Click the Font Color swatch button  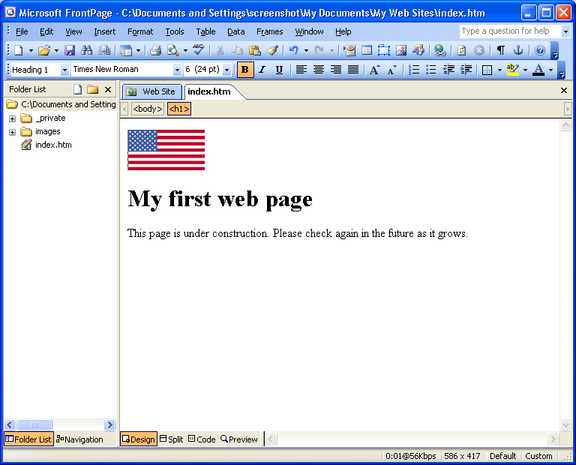538,69
